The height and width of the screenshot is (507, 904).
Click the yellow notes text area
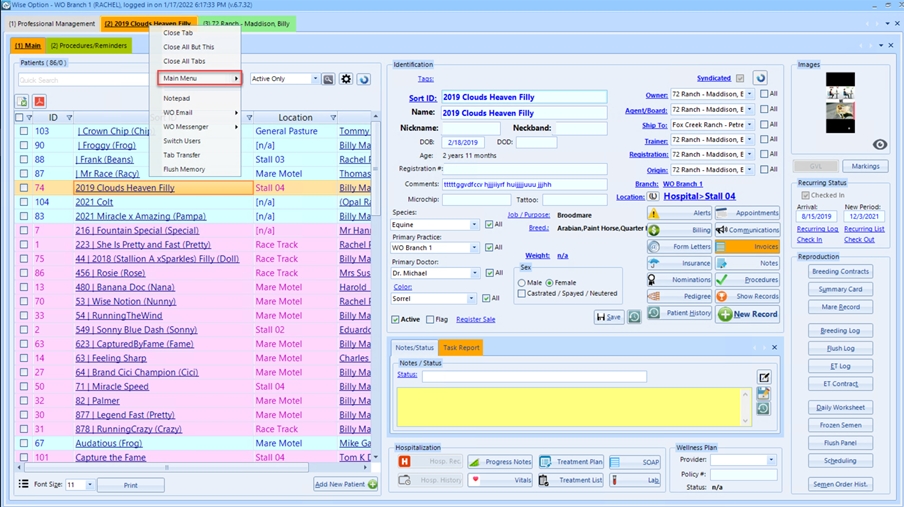pyautogui.click(x=571, y=407)
